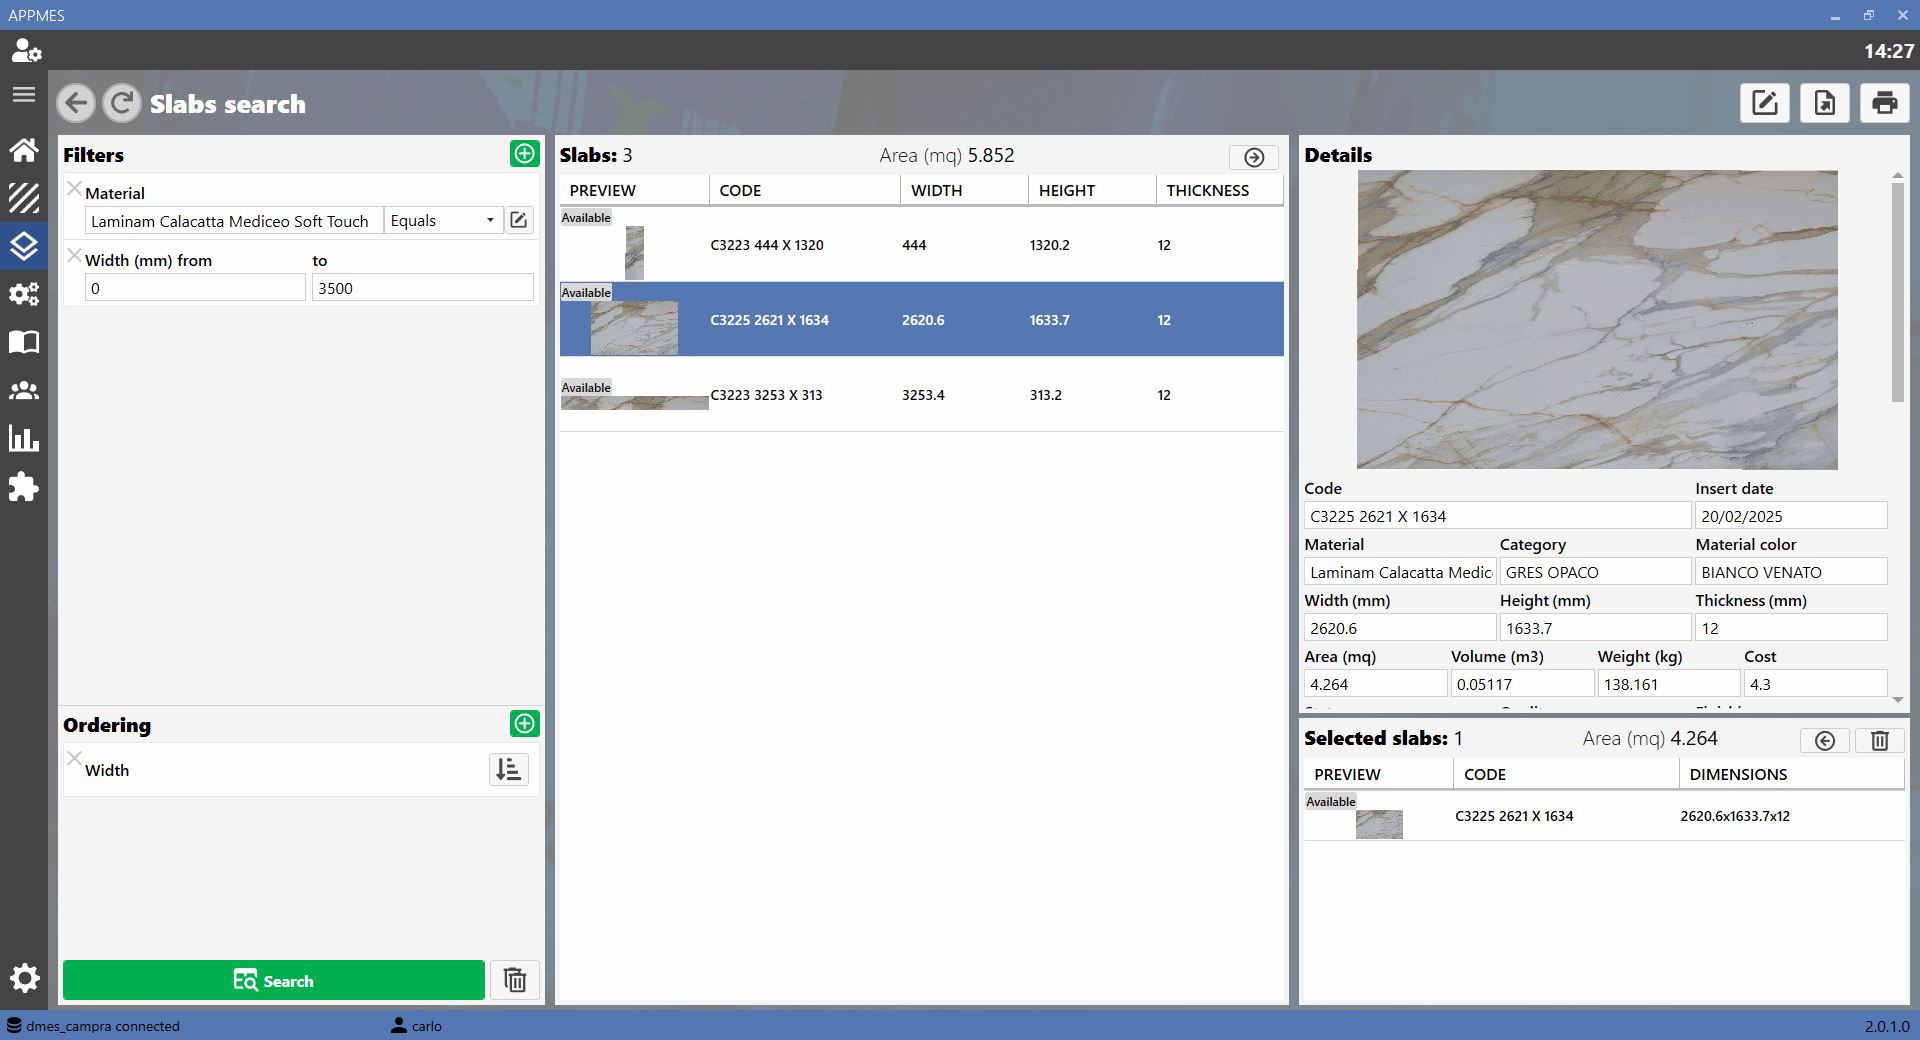The height and width of the screenshot is (1040, 1920).
Task: Sort by the HEIGHT column header
Action: pos(1092,190)
